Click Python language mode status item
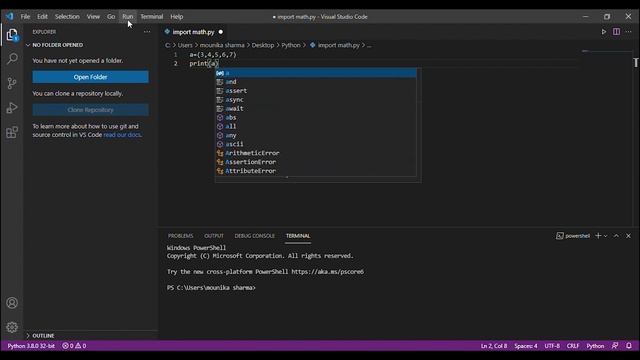 coord(595,346)
